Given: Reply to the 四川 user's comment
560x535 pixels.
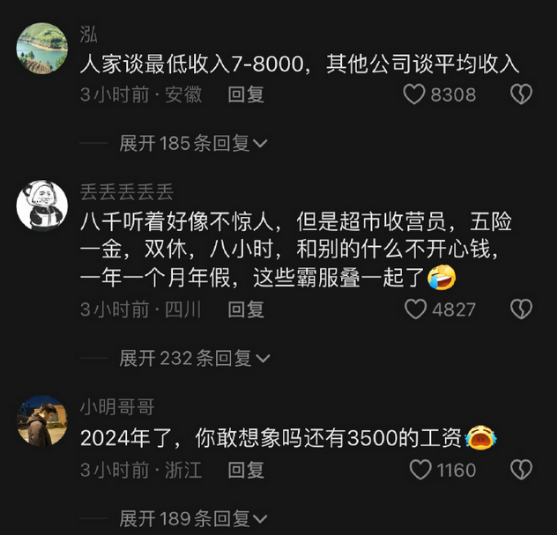Looking at the screenshot, I should pos(246,309).
